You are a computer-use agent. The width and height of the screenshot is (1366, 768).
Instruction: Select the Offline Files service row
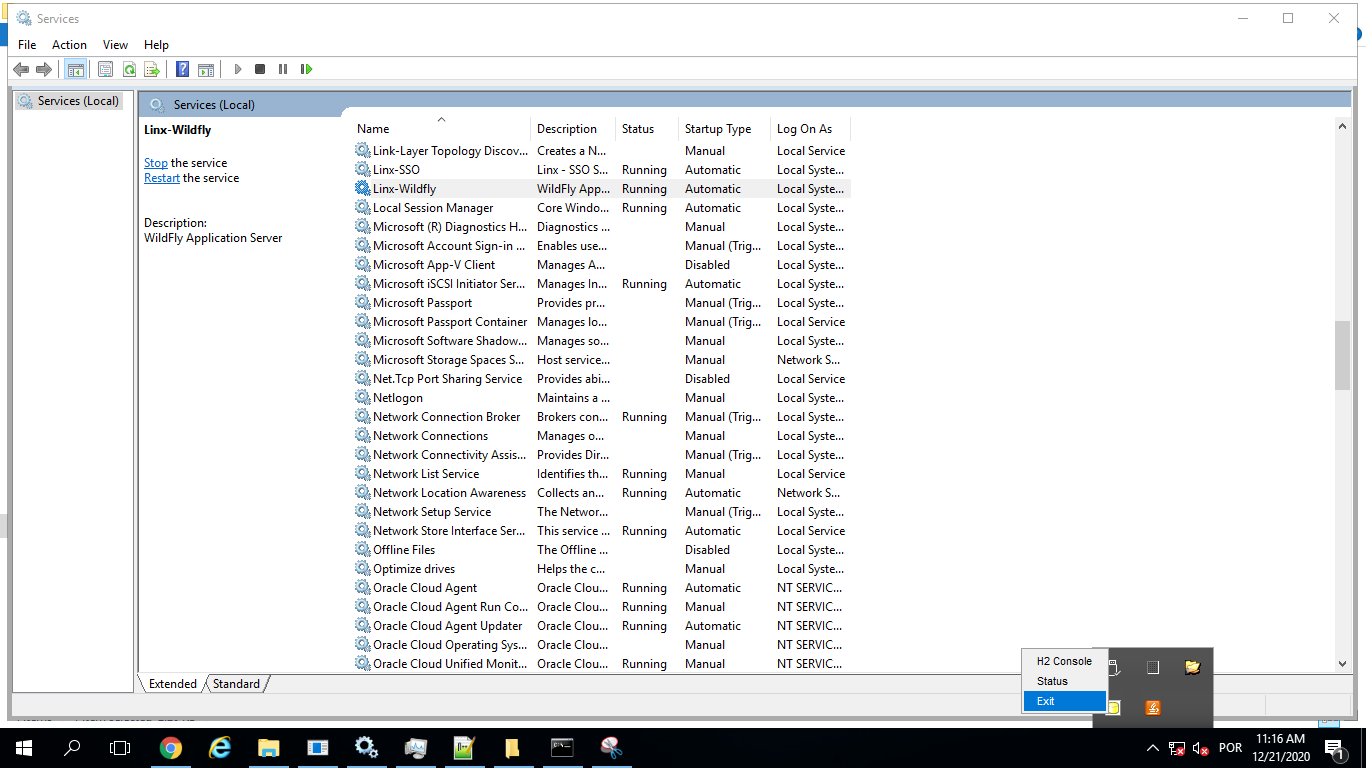(x=600, y=550)
